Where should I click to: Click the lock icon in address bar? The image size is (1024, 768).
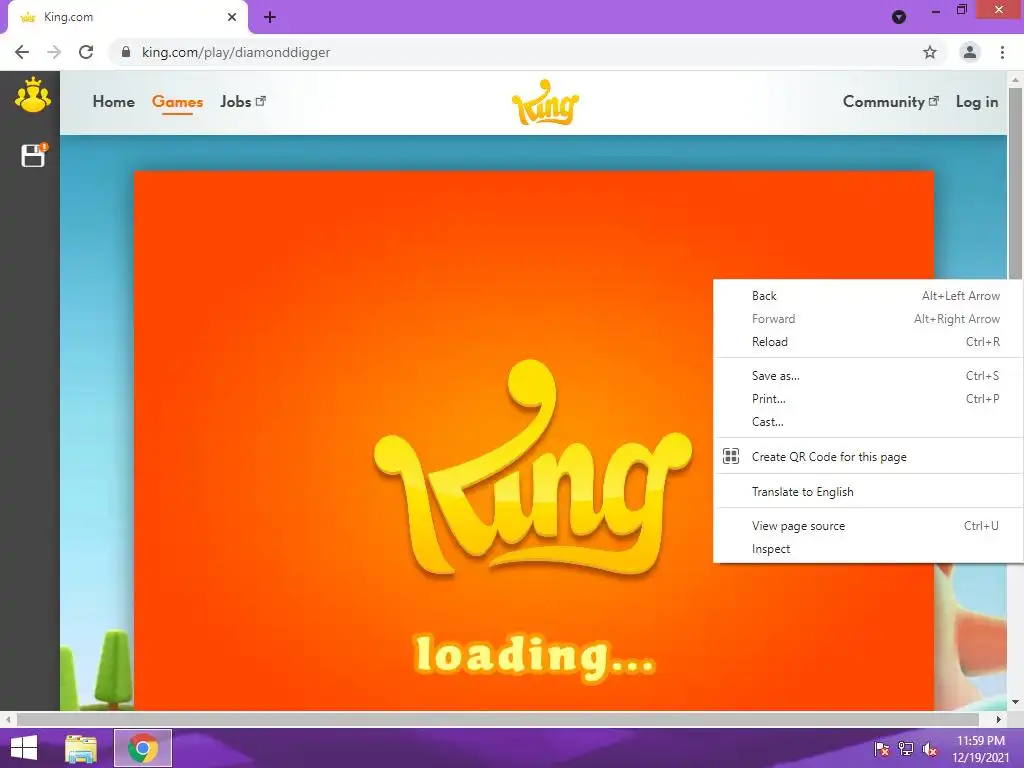tap(126, 52)
